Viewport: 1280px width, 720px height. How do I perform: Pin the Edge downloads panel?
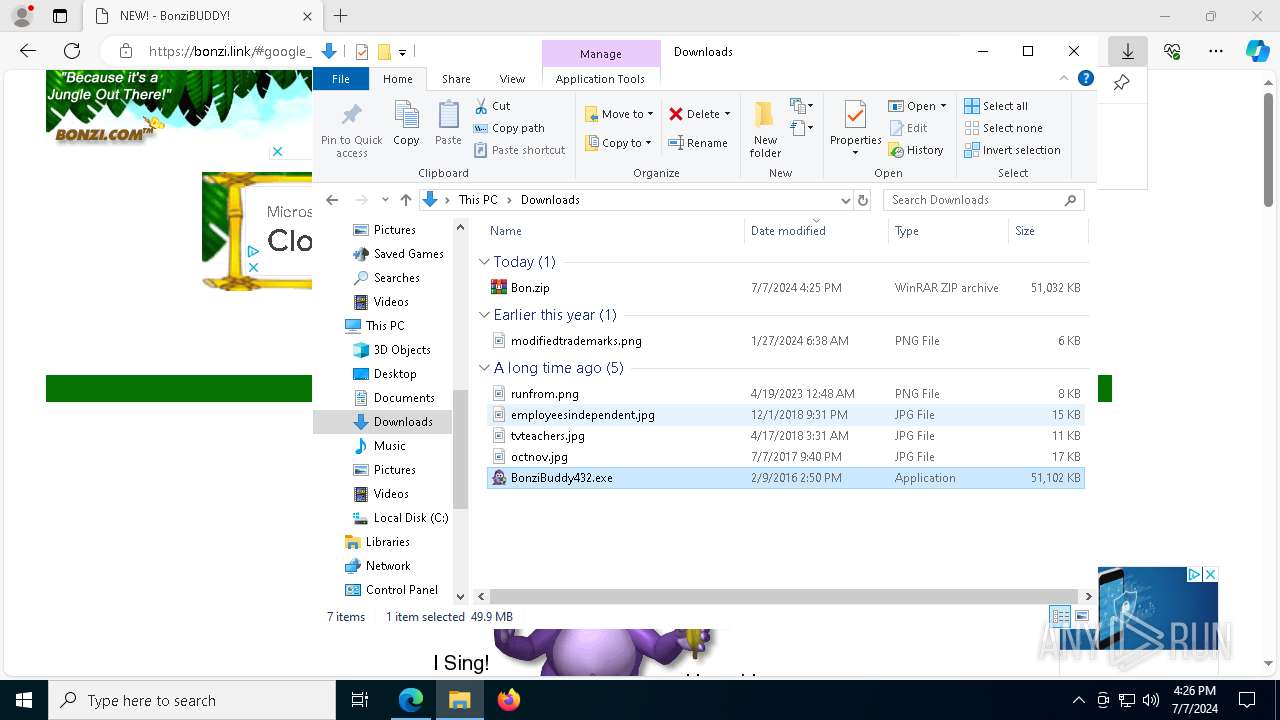[x=1122, y=83]
